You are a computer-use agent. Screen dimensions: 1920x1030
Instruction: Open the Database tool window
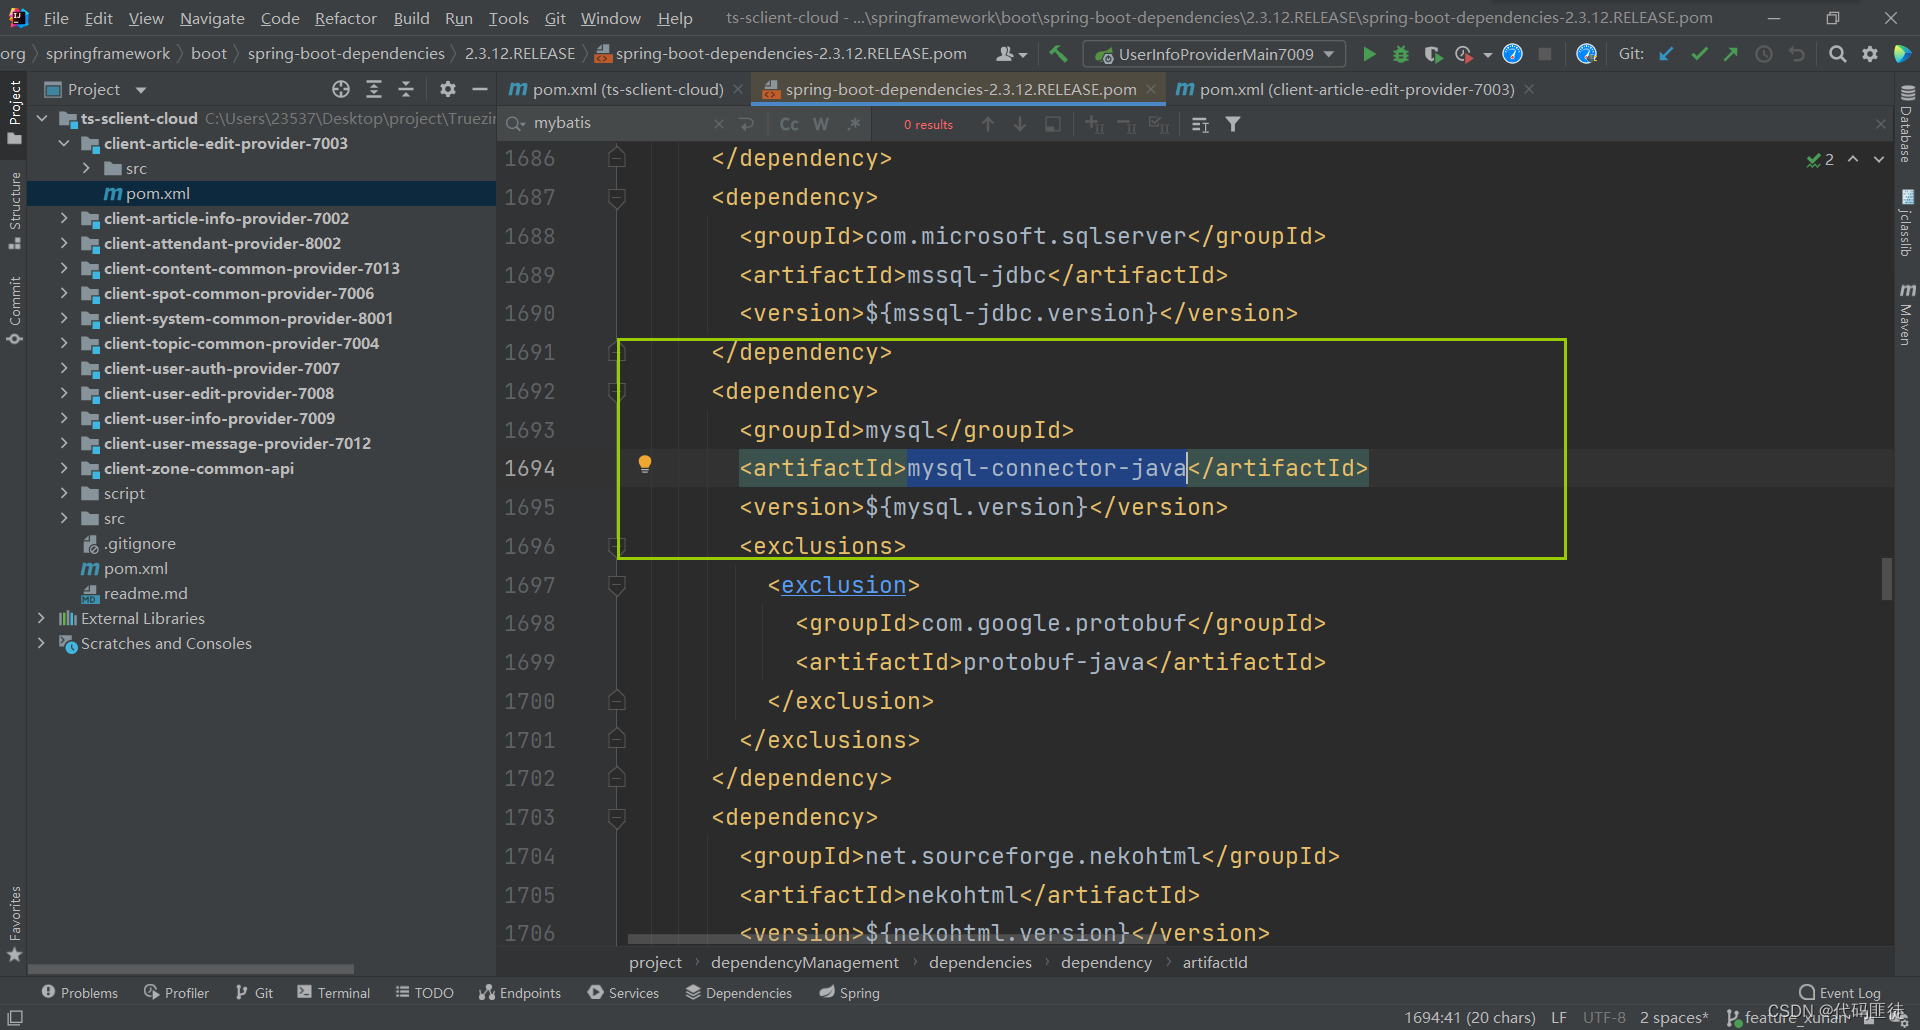coord(1907,124)
